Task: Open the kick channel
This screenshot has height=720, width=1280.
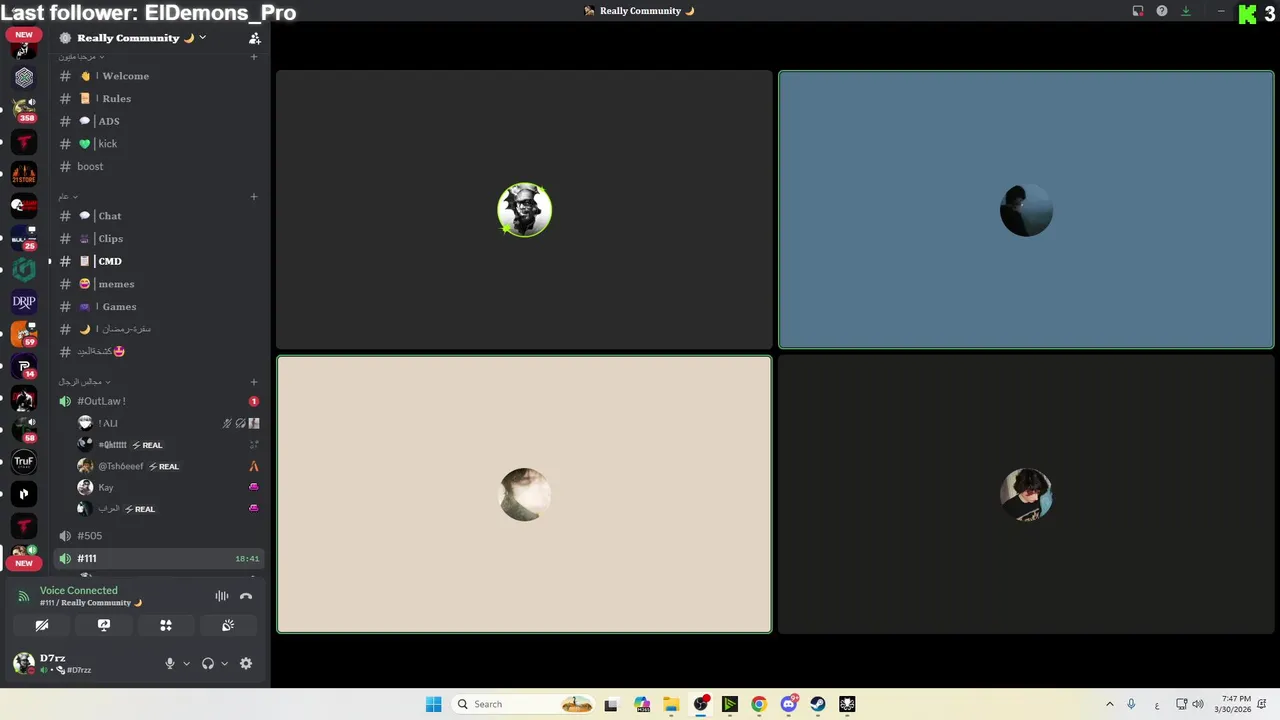Action: (158, 144)
